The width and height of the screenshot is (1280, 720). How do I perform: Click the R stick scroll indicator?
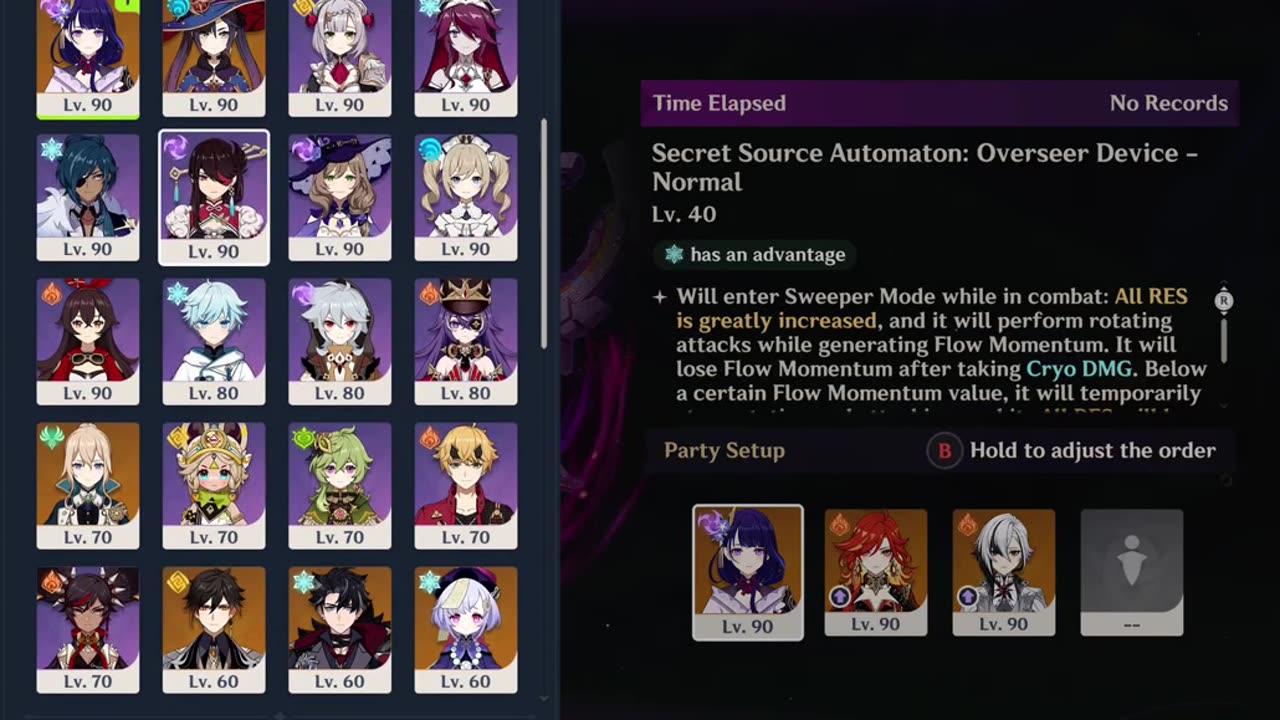click(x=1224, y=300)
